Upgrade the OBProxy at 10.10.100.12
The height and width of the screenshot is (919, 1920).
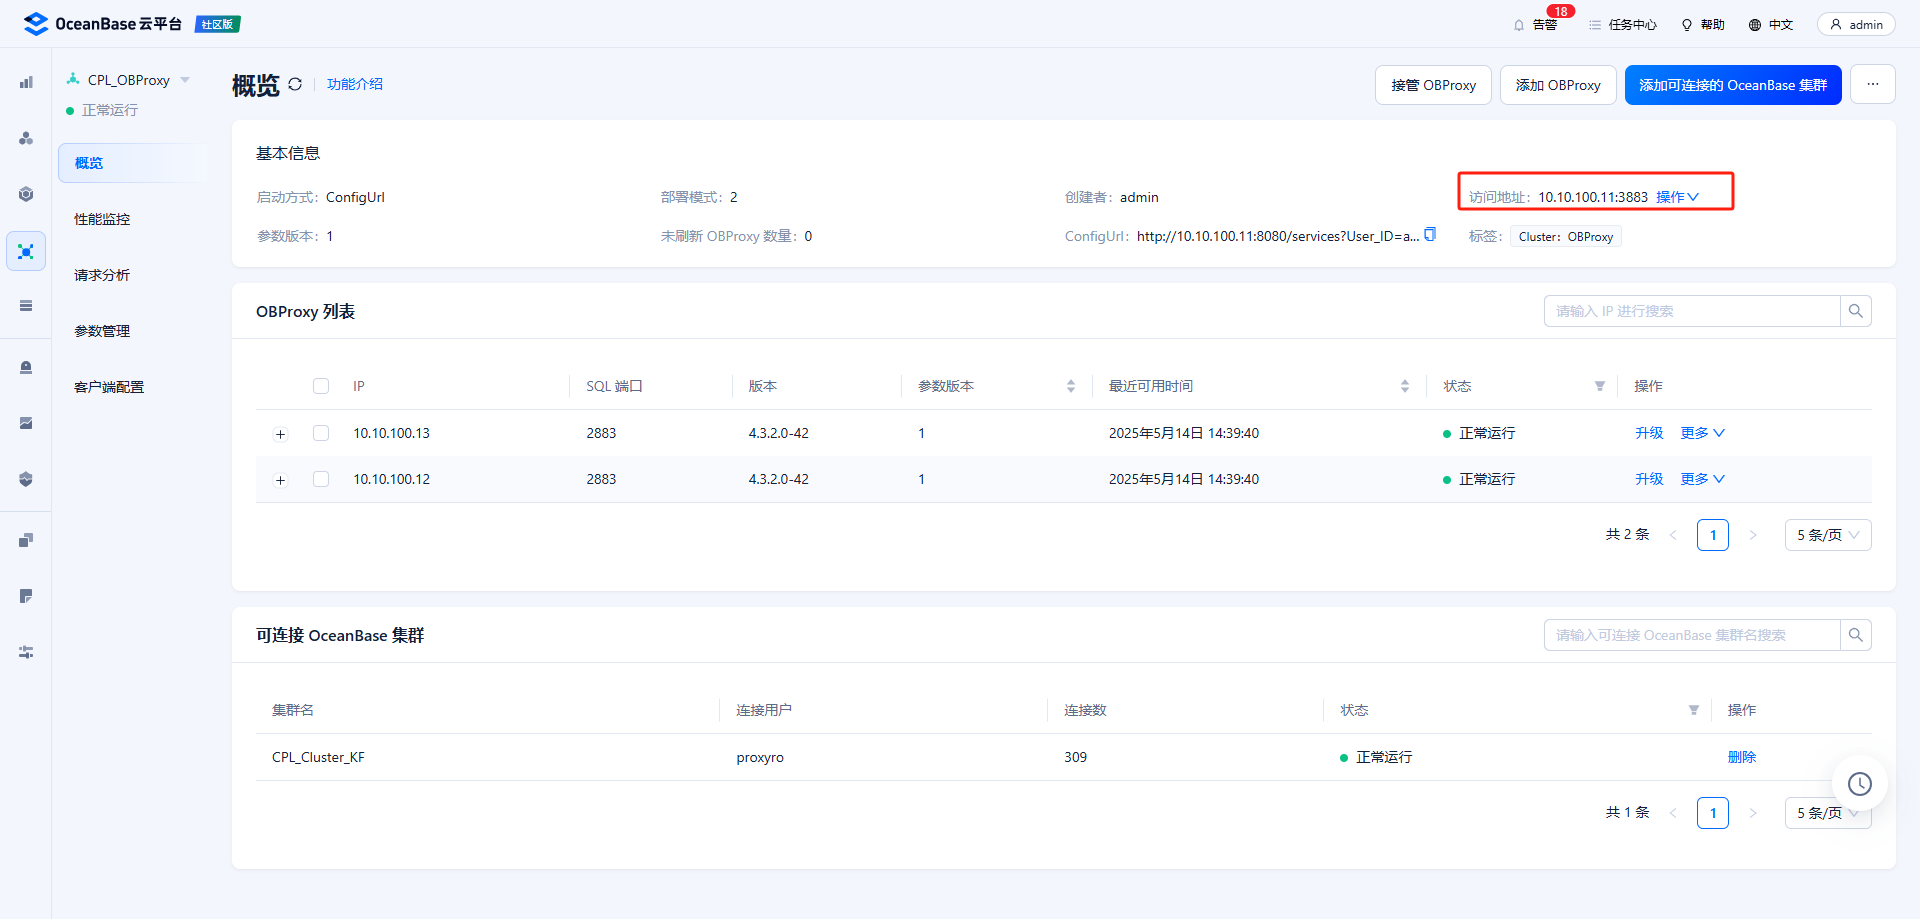tap(1649, 479)
